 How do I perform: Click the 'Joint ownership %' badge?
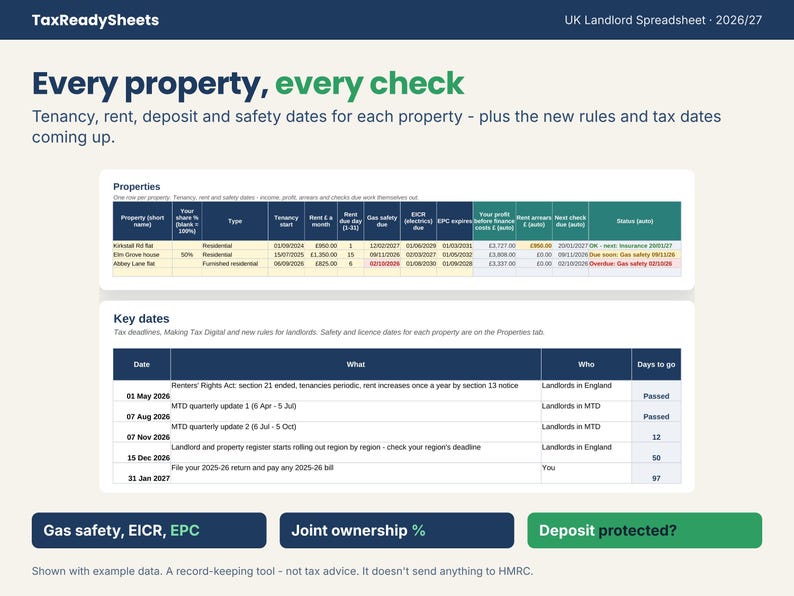(x=396, y=530)
